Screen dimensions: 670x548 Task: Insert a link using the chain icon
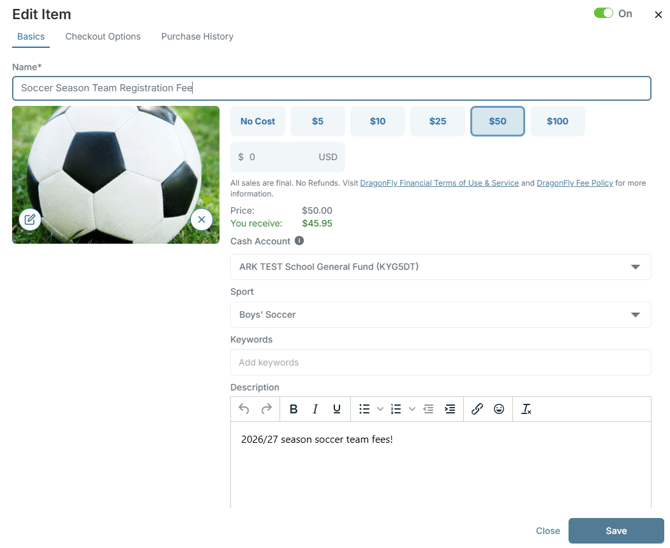(477, 409)
